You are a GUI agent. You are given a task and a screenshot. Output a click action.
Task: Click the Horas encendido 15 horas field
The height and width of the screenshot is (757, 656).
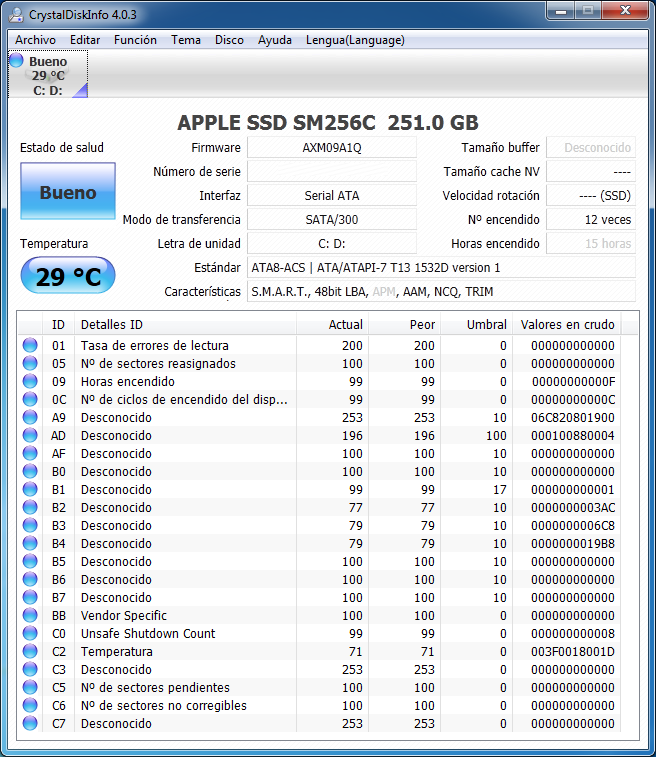click(591, 244)
